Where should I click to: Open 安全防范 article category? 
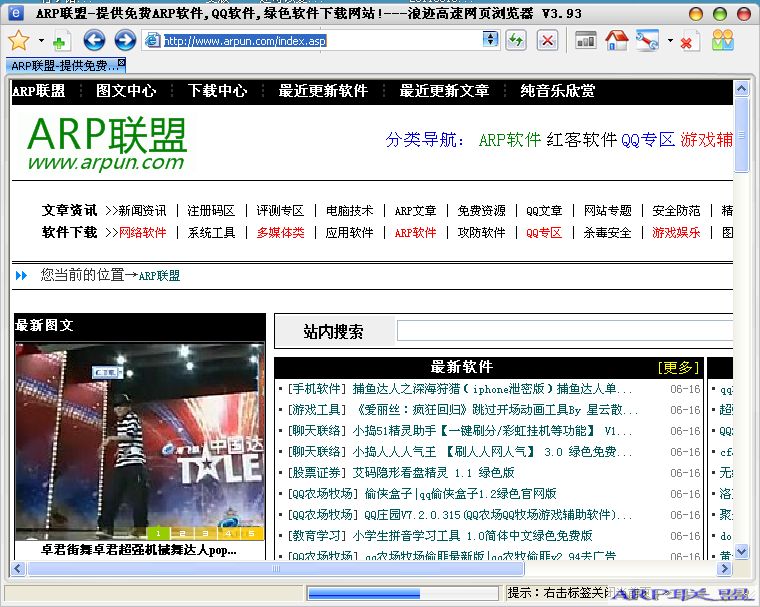point(676,210)
